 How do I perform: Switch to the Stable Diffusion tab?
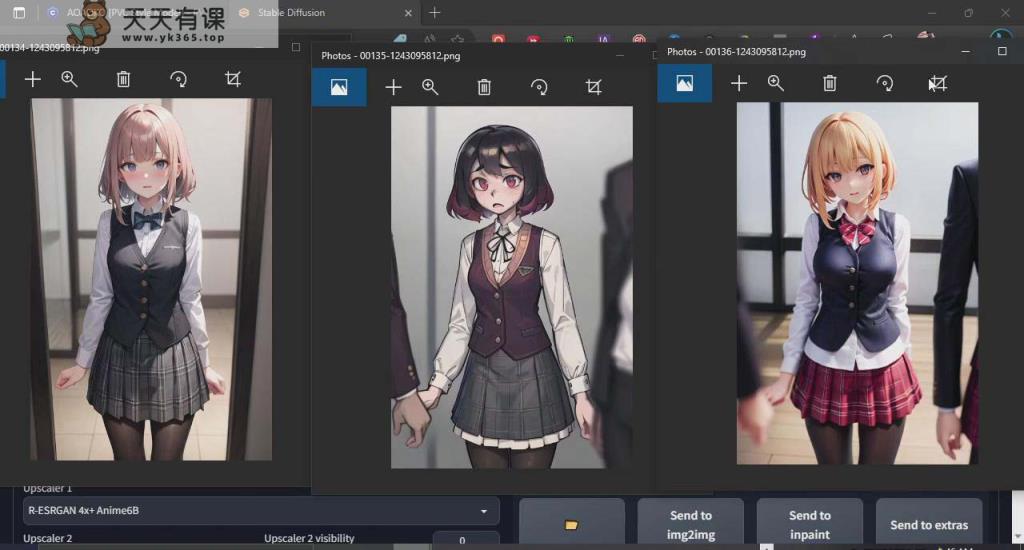coord(291,12)
